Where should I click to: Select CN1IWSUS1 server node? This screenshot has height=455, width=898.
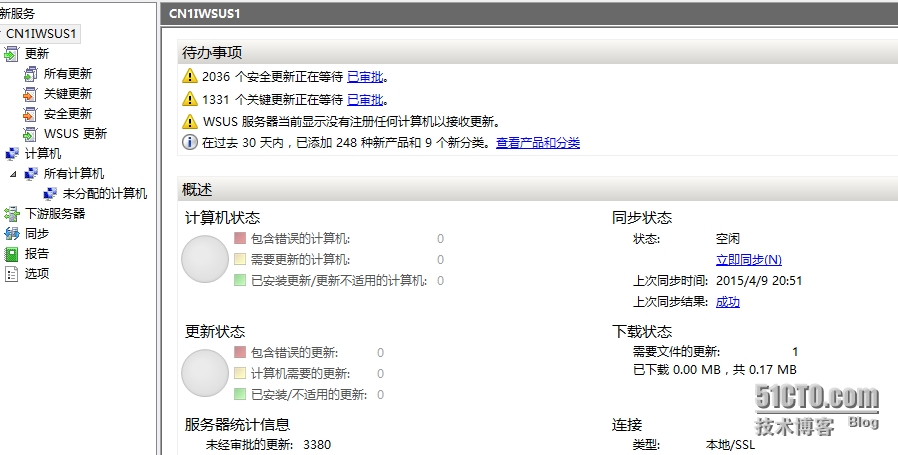[41, 34]
